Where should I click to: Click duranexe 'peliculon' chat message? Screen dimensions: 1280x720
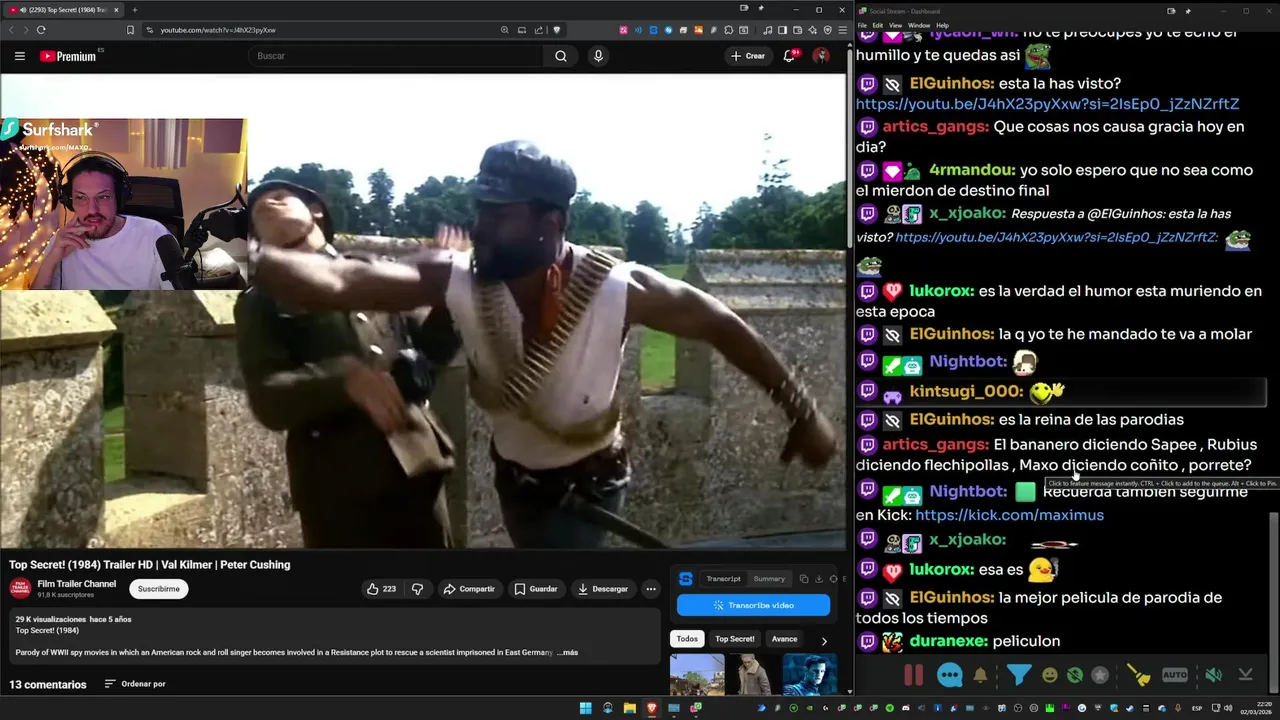[x=1062, y=641]
